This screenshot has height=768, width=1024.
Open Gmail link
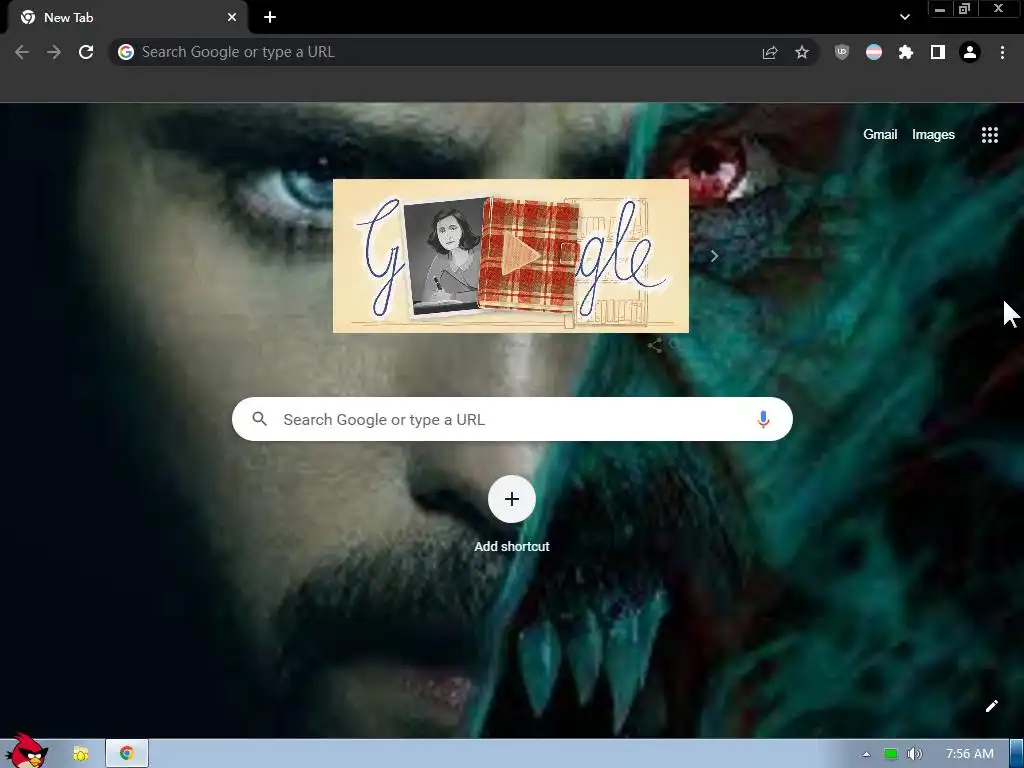point(880,135)
